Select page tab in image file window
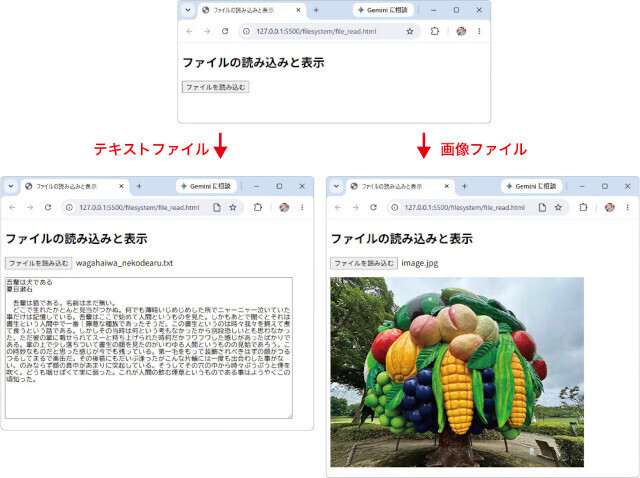640x478 pixels. click(x=400, y=187)
